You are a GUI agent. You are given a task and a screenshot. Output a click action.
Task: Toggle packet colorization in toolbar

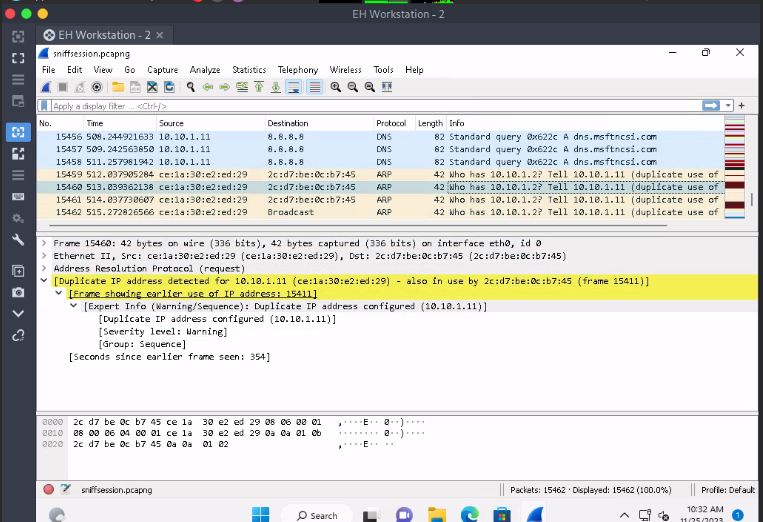tap(314, 87)
